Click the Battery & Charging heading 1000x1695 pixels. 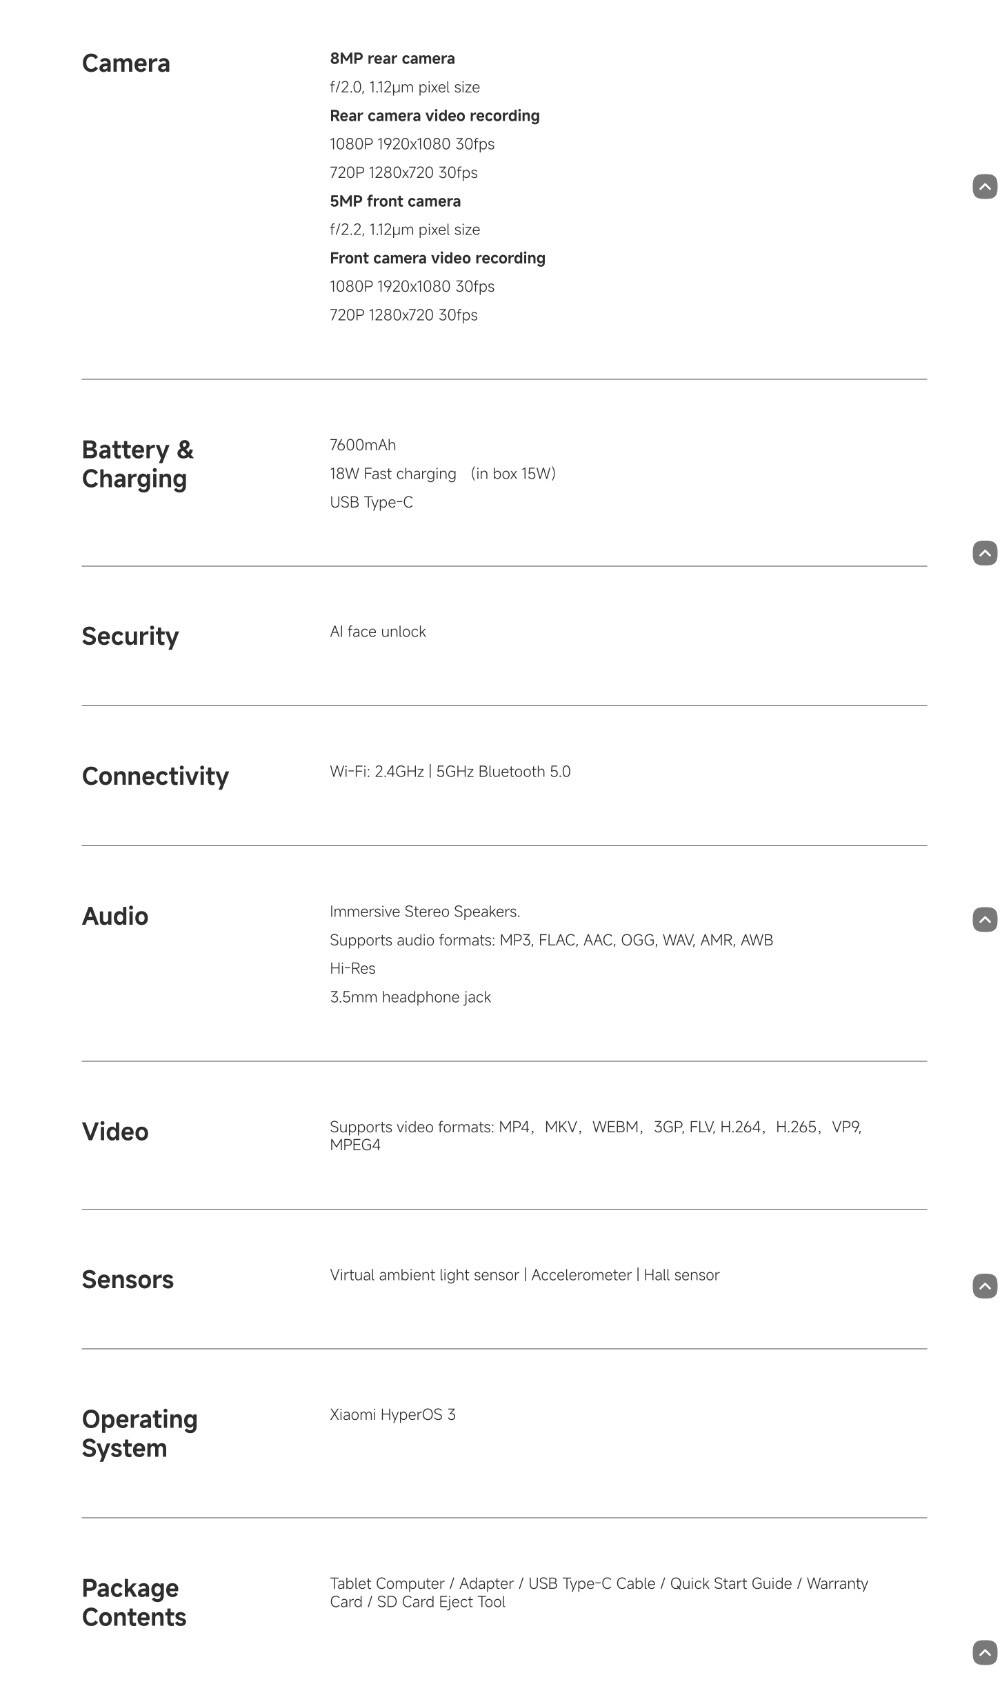[x=137, y=464]
